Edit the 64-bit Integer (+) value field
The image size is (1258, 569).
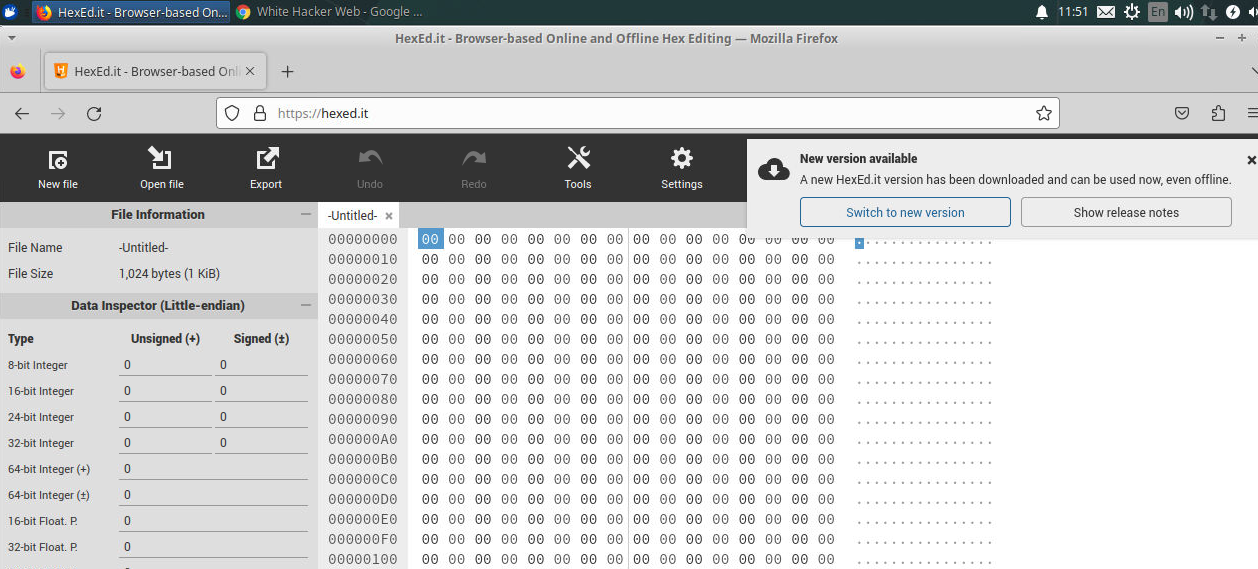pos(214,469)
